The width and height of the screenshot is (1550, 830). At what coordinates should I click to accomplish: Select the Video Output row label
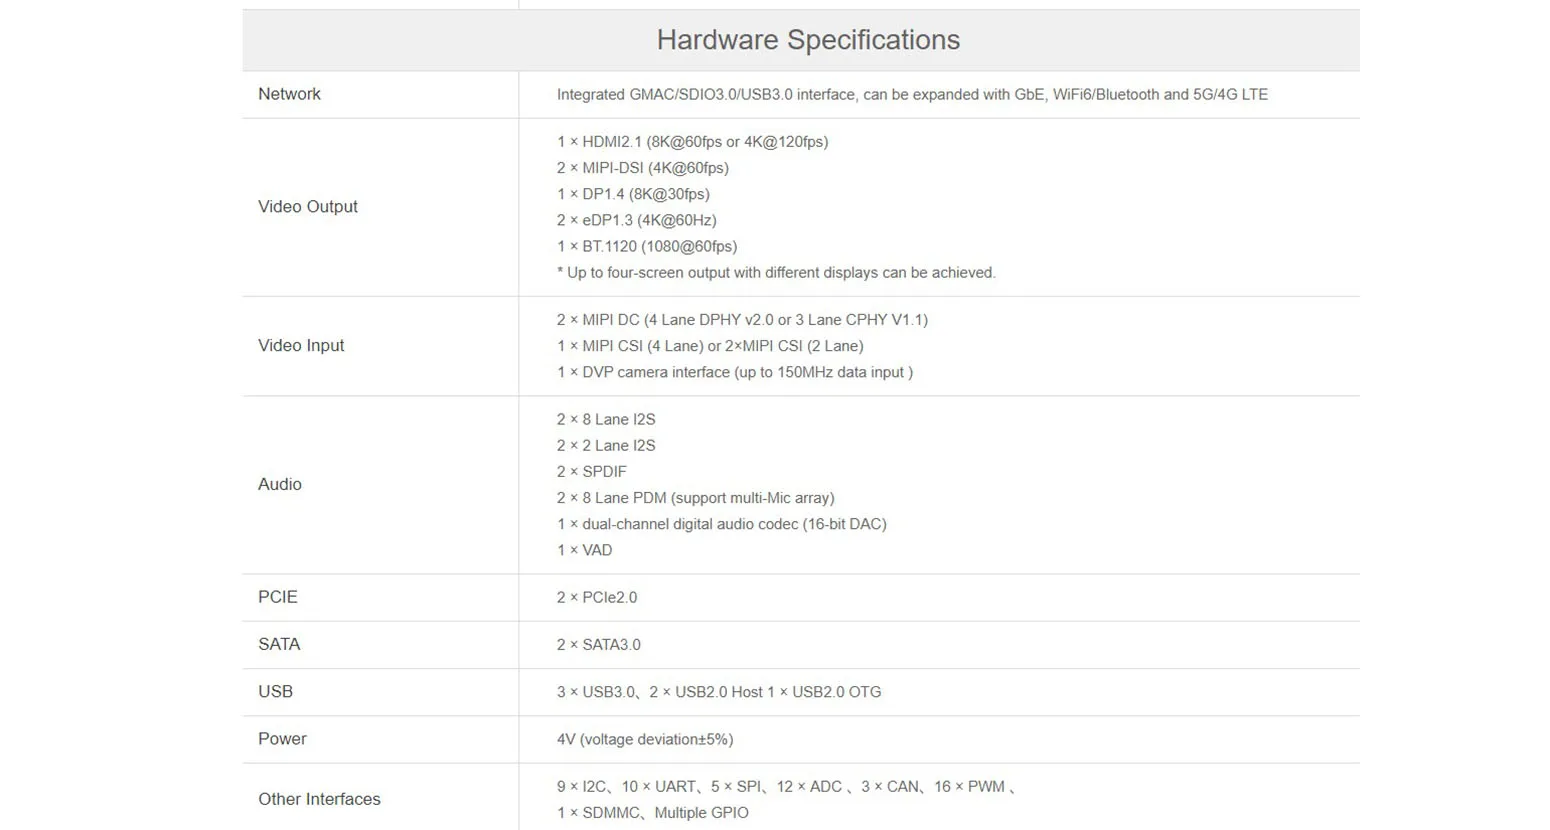(307, 207)
